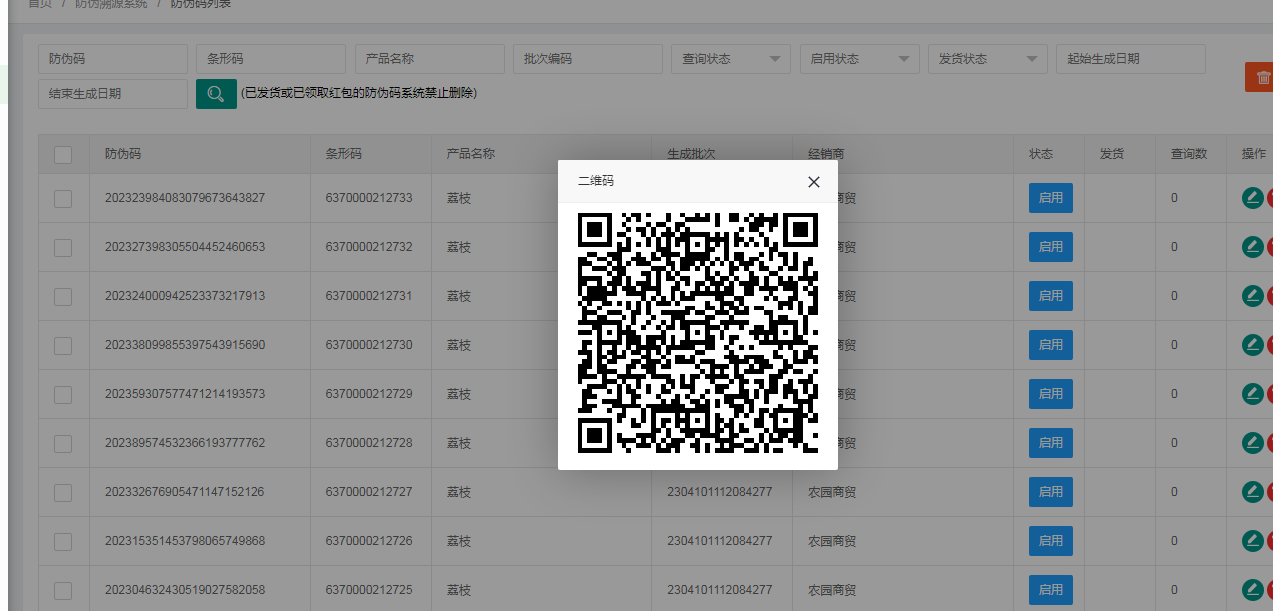Click edit pencil icon for barcode 6370000212733
Screen dimensions: 1273x611
coord(1251,198)
